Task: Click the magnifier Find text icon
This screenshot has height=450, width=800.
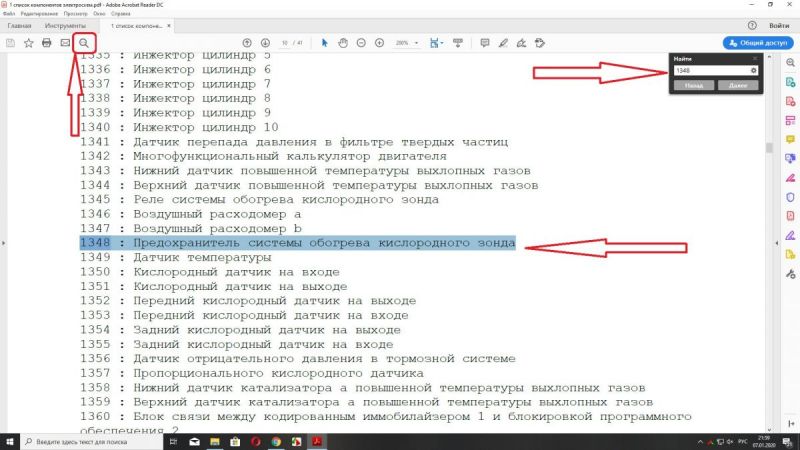Action: (84, 43)
